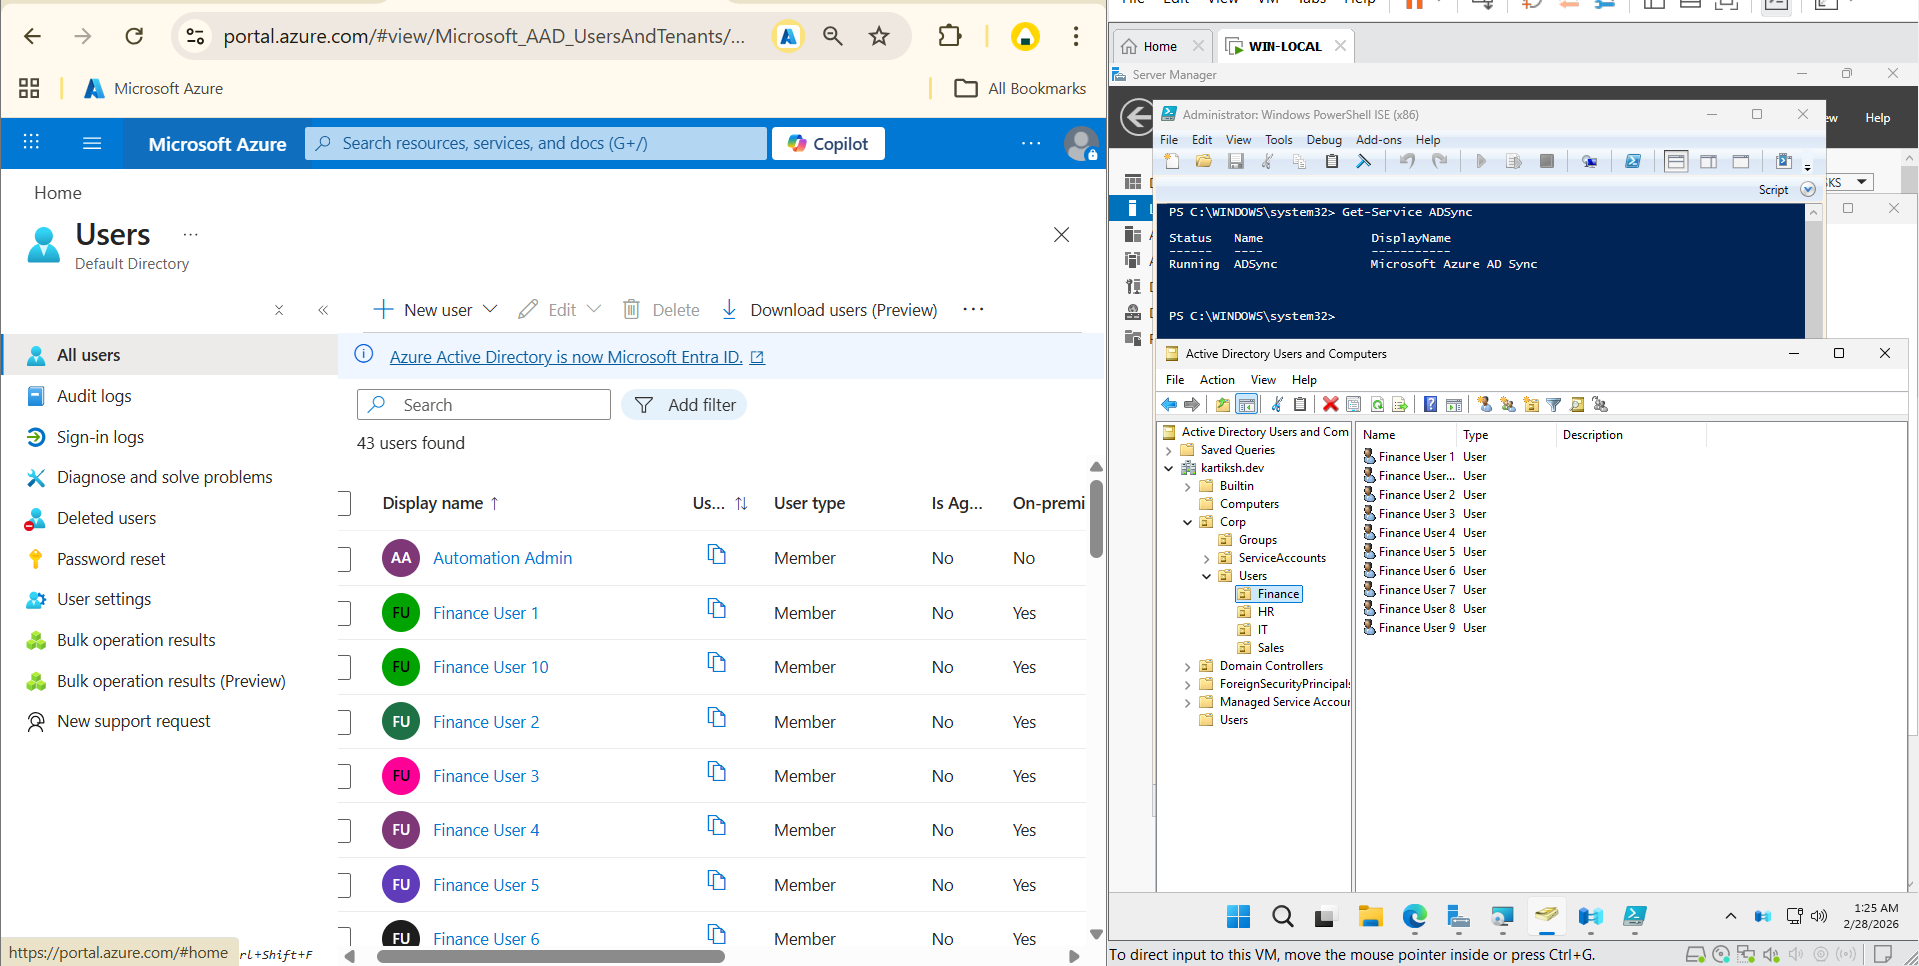Viewport: 1919px width, 966px height.
Task: Check the Finance User 1 row checkbox
Action: coord(344,613)
